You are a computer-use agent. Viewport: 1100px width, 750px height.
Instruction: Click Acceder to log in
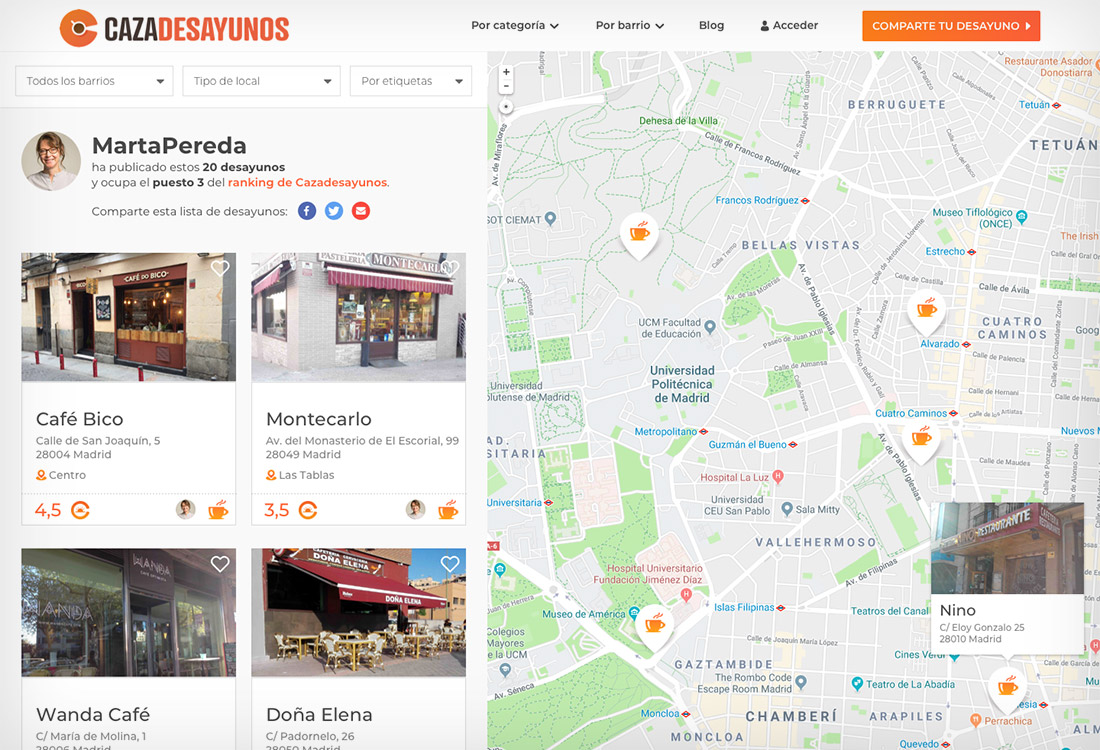coord(789,25)
